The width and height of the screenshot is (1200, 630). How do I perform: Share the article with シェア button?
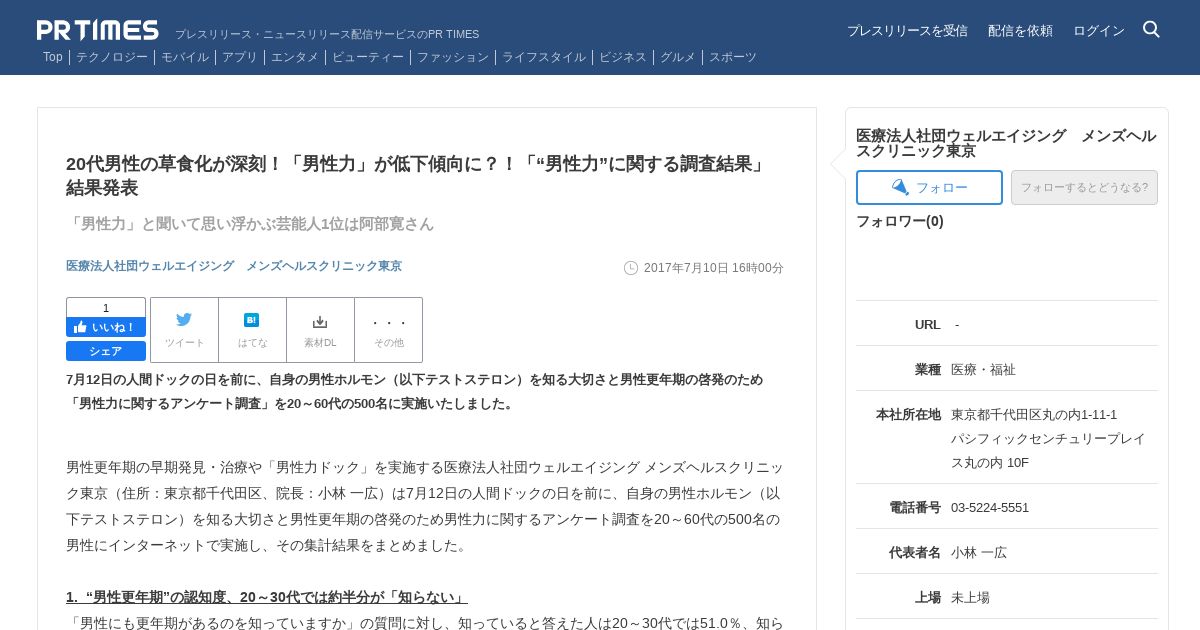click(106, 351)
